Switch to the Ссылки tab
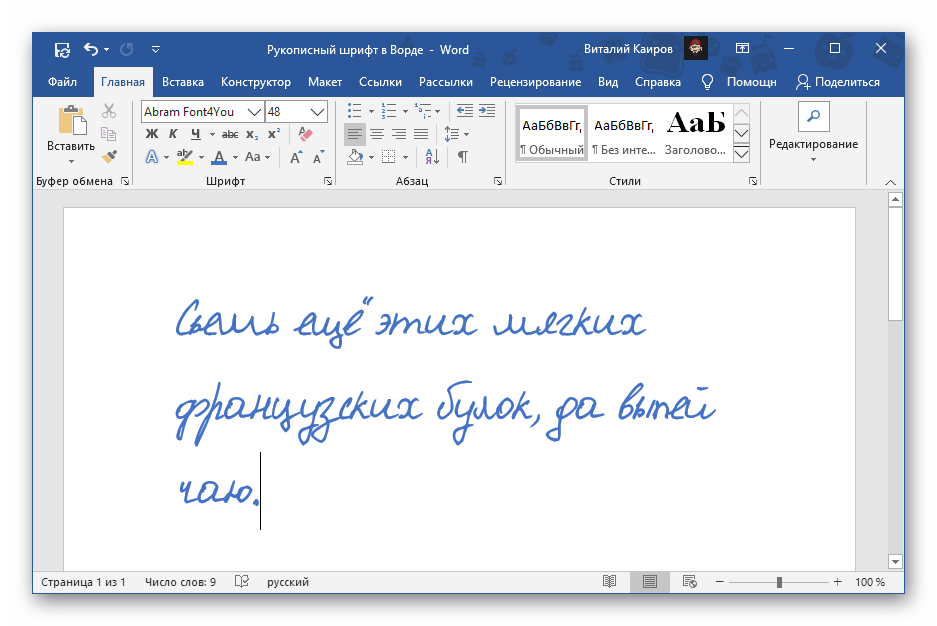937x626 pixels. coord(380,82)
